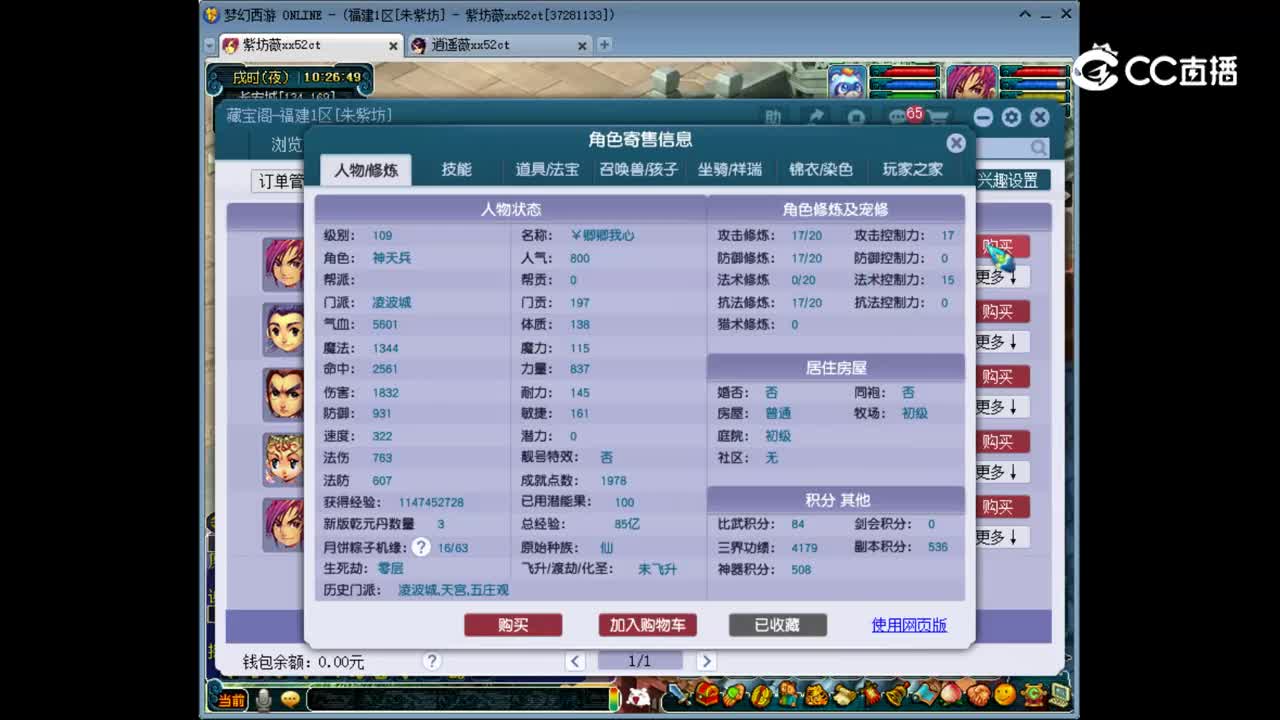Open the 使用网页版 link
Screen dimensions: 1280x720
(x=909, y=625)
